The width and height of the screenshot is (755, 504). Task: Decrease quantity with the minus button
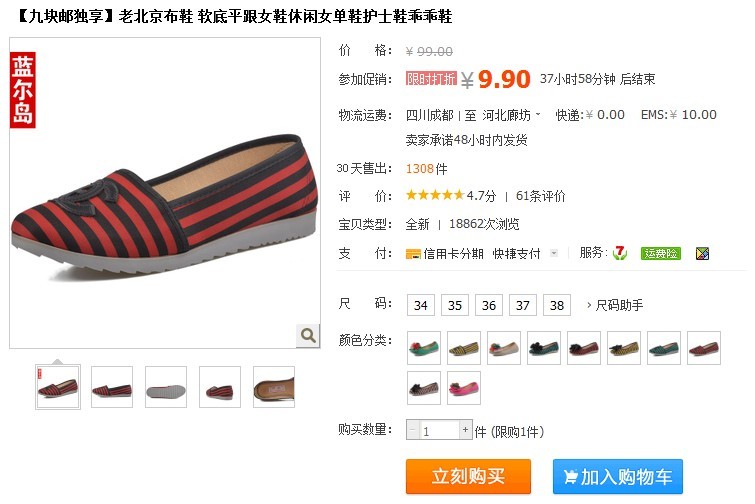413,429
